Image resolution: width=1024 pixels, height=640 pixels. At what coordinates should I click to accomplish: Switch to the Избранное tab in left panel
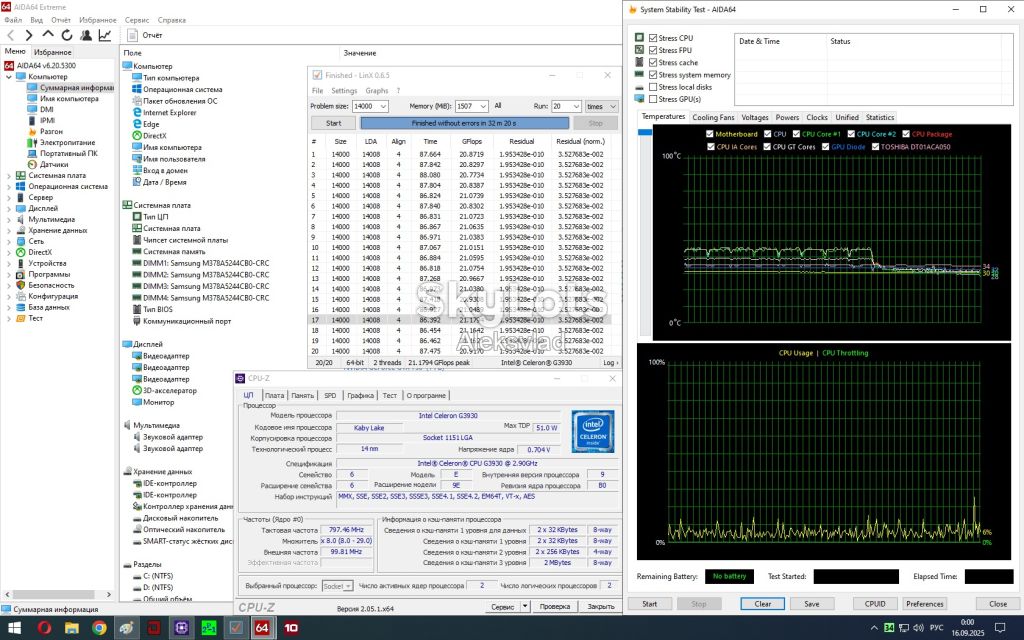[52, 52]
